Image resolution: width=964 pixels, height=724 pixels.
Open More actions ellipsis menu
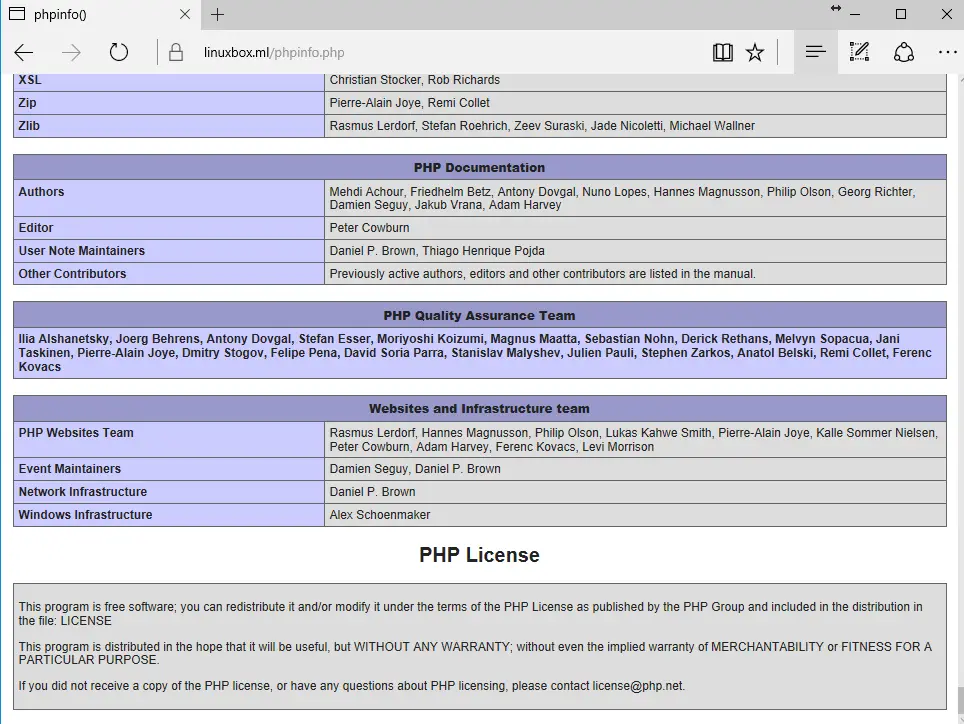pyautogui.click(x=948, y=53)
